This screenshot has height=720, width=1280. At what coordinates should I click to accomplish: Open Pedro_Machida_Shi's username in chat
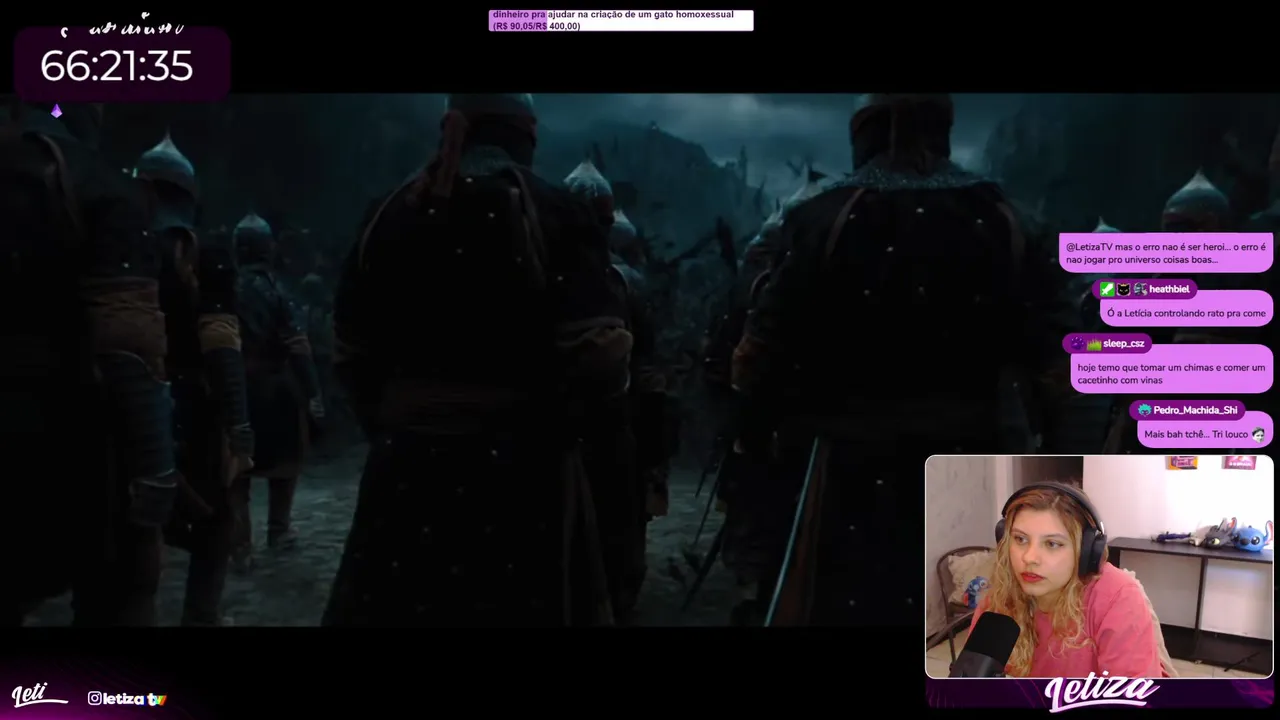tap(1195, 410)
